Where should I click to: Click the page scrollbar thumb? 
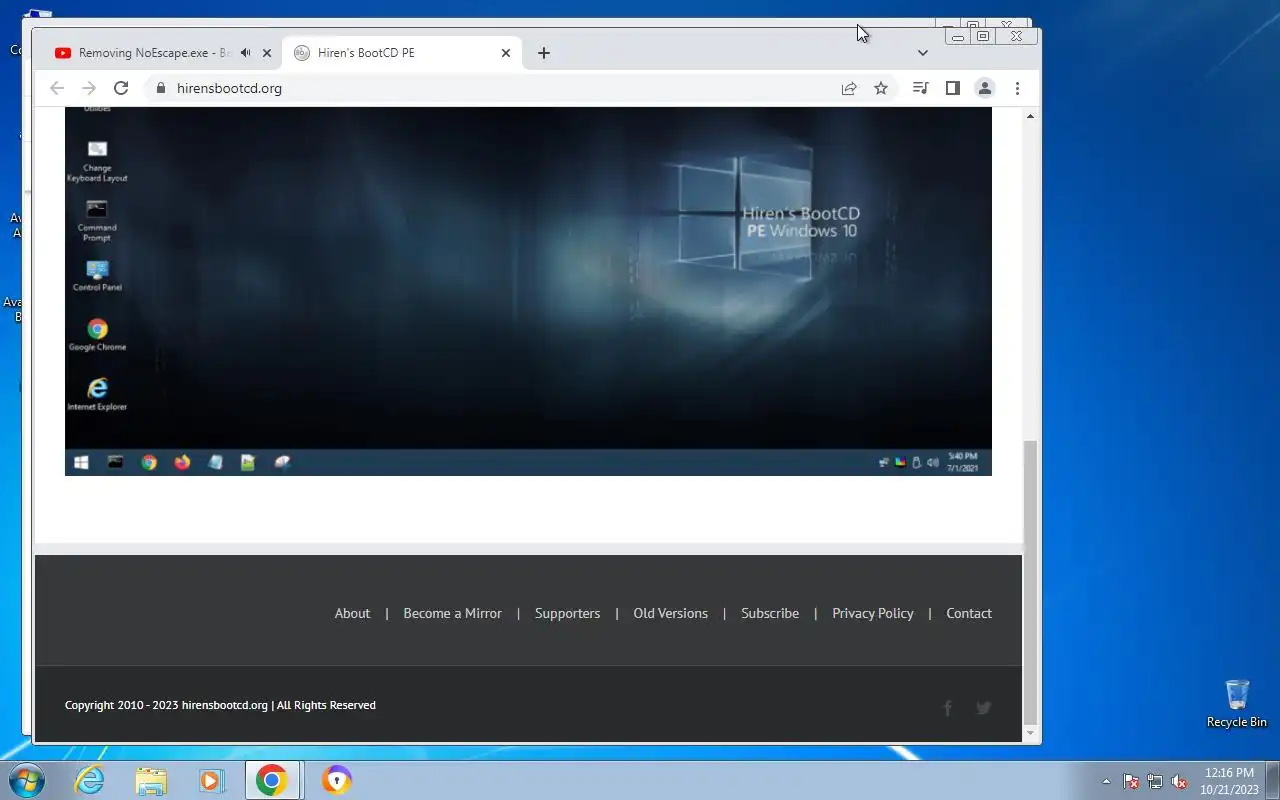(x=1030, y=582)
